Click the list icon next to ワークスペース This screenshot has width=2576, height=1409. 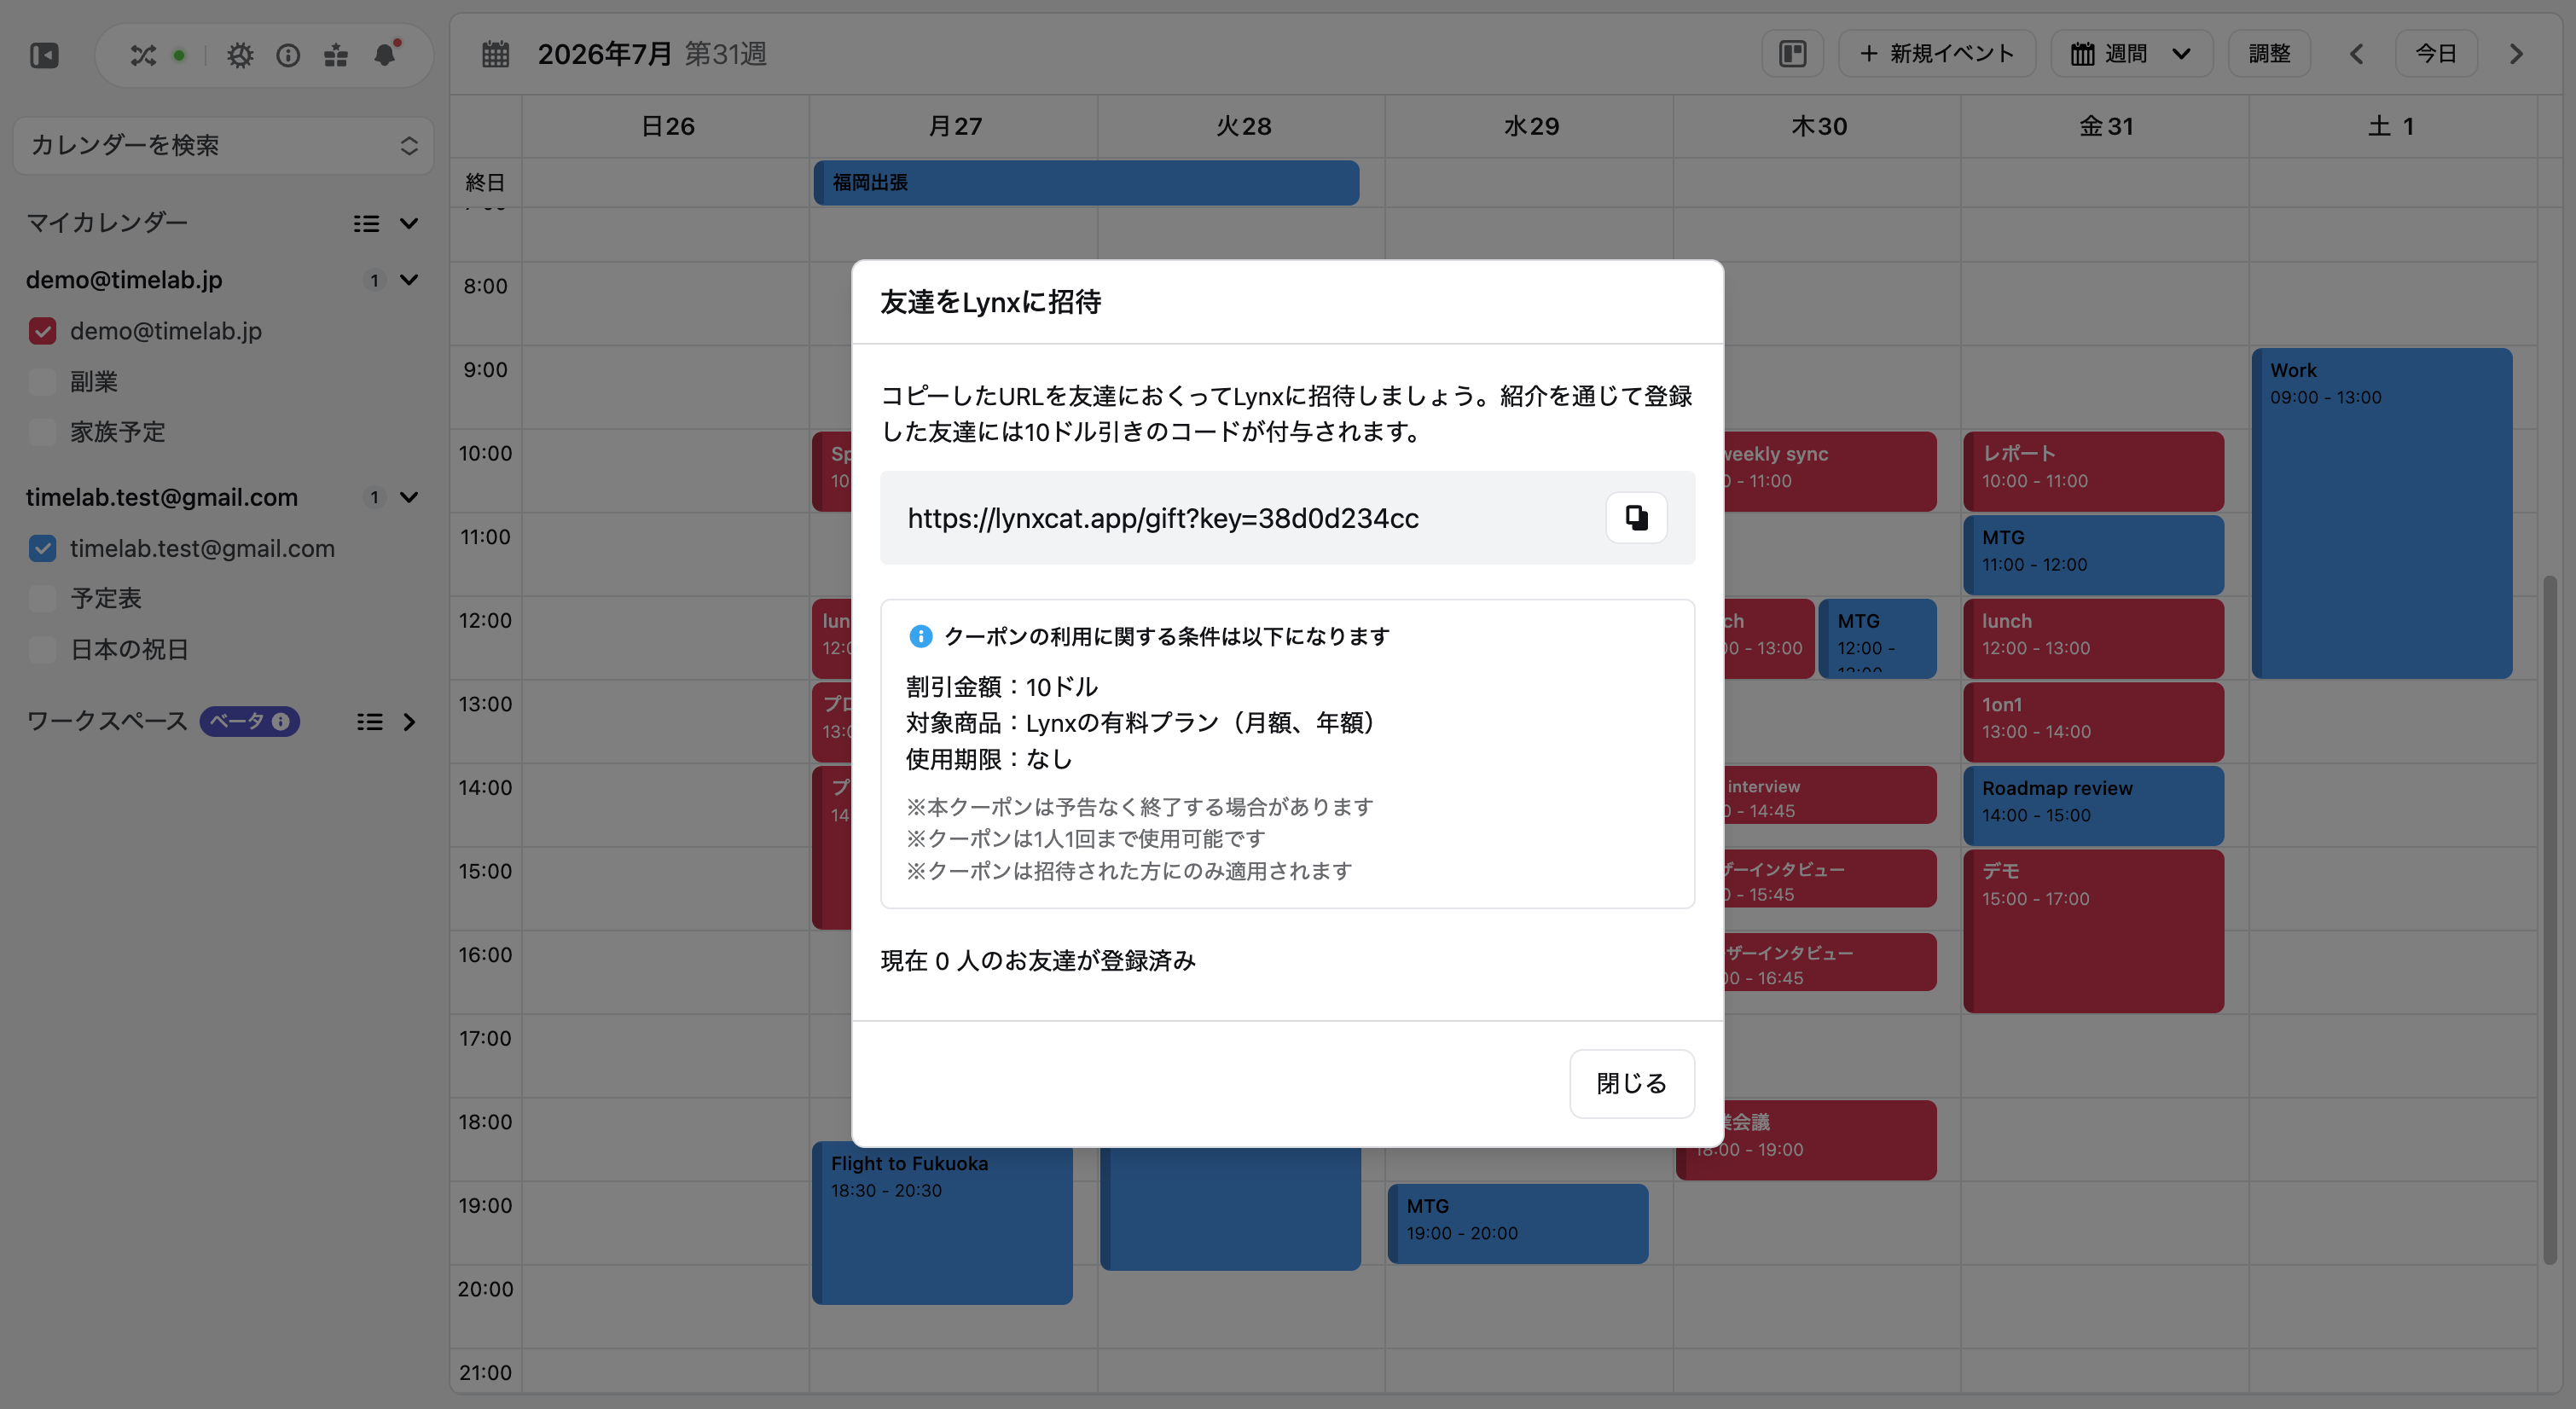coord(370,722)
